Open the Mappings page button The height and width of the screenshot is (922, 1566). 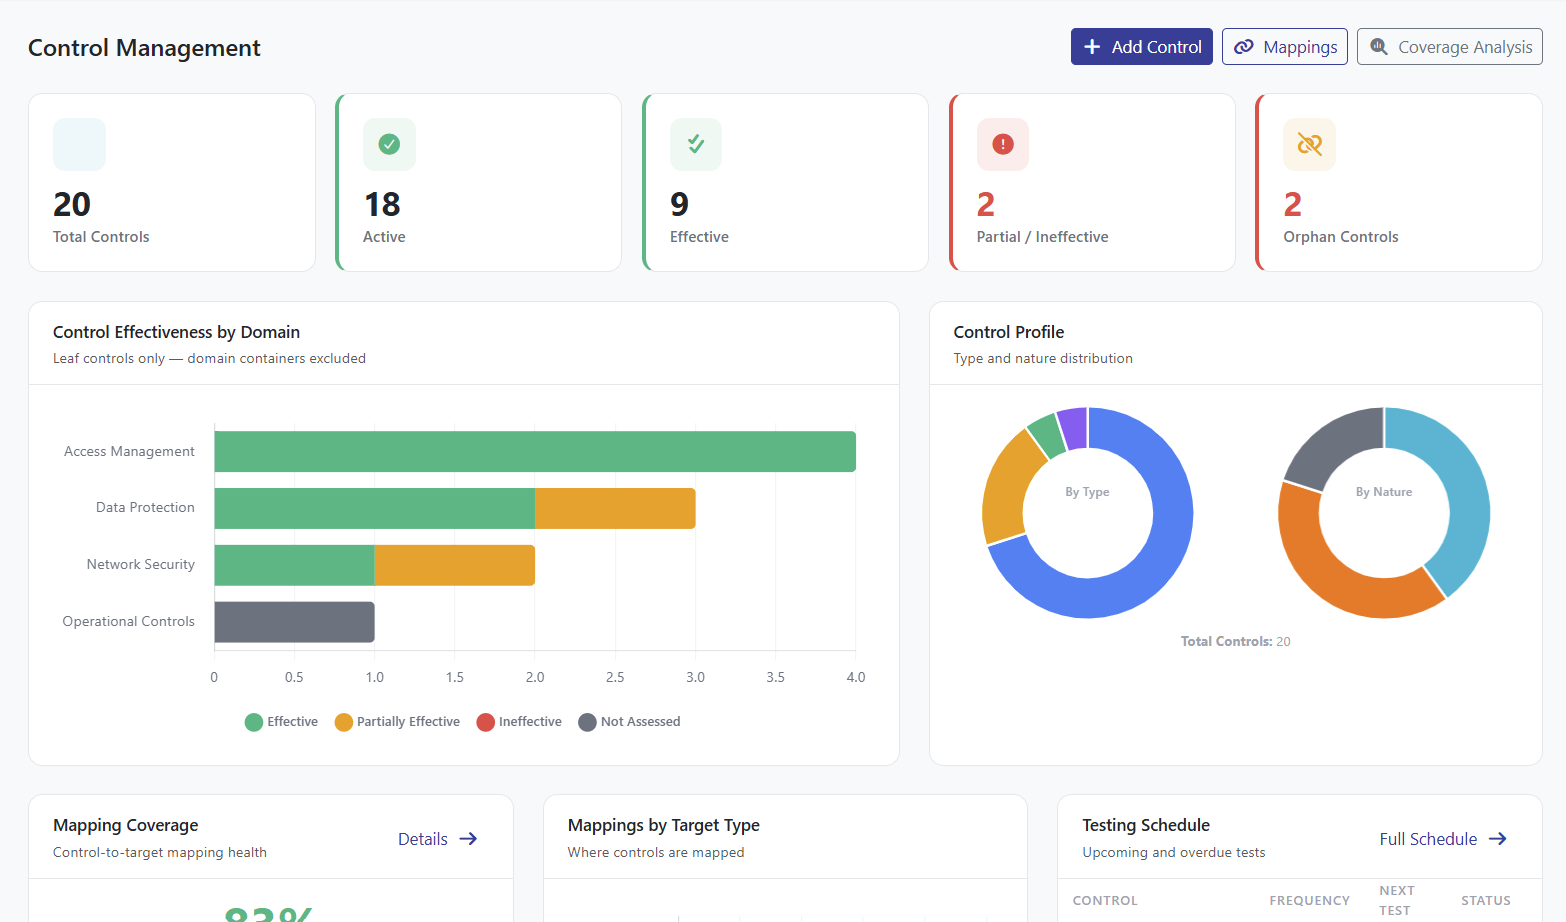pos(1285,47)
